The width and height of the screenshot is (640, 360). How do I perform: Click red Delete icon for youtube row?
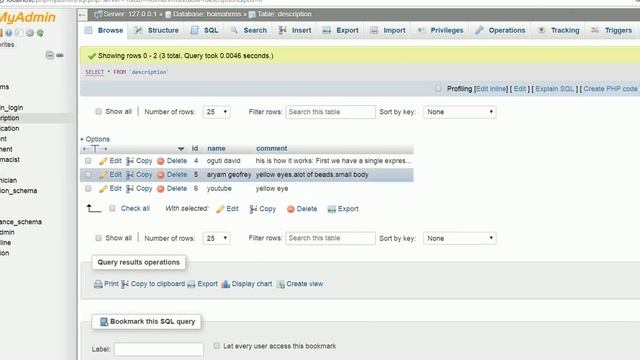tap(161, 189)
